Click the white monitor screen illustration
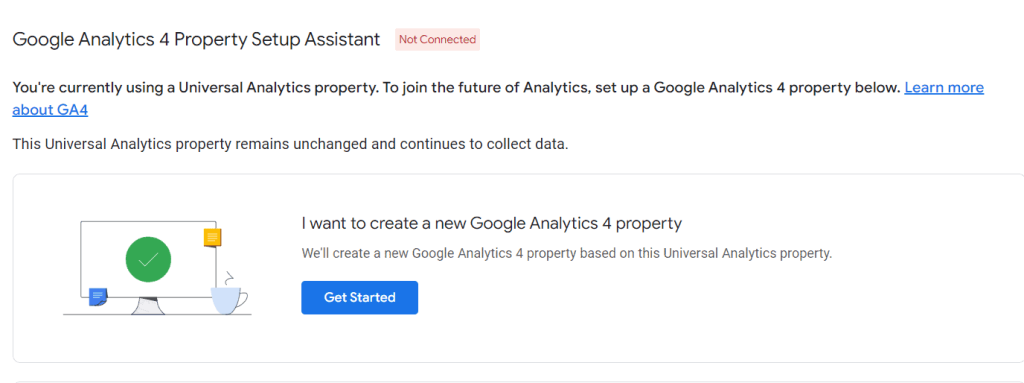 pos(148,259)
